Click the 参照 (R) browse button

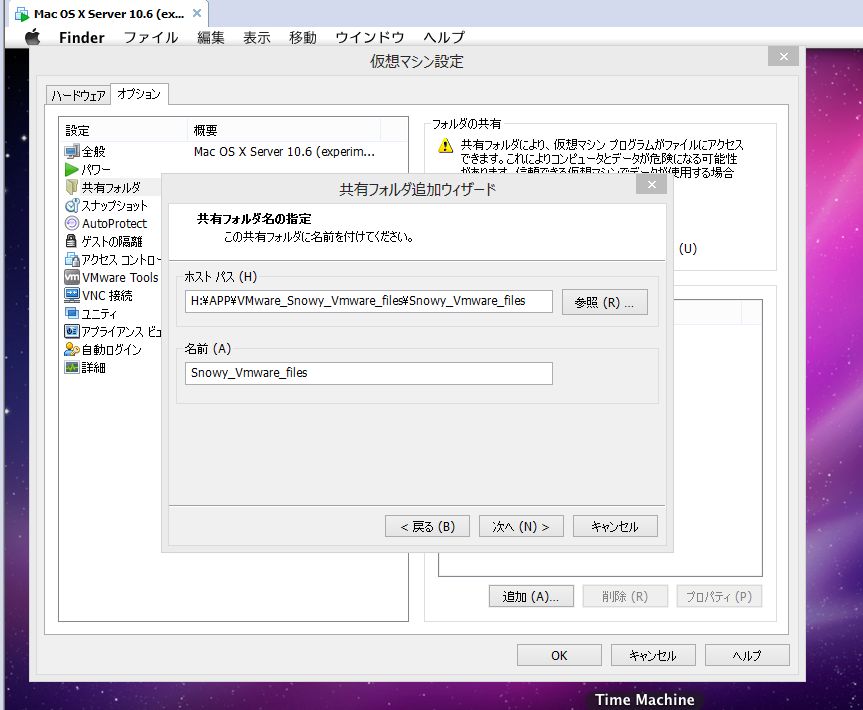coord(604,302)
